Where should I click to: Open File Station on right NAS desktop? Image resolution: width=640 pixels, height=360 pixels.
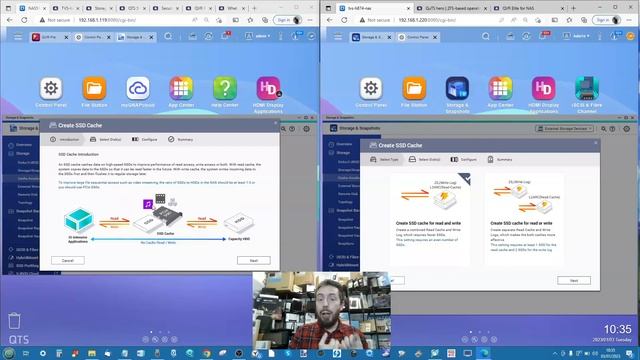(x=414, y=88)
